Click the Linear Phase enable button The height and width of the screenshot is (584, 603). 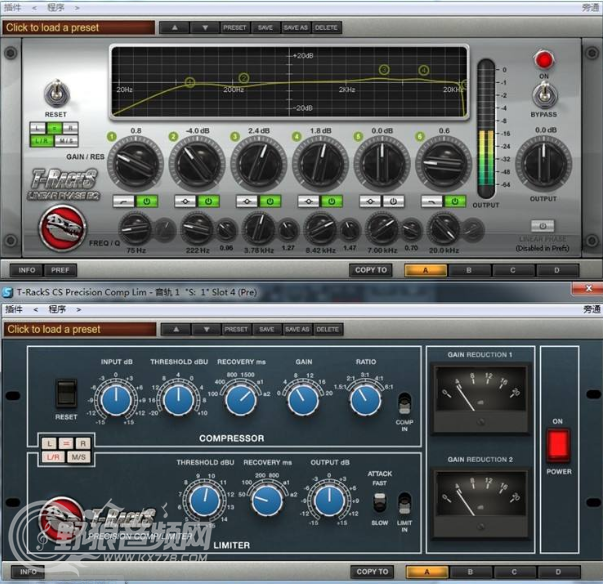coord(542,226)
